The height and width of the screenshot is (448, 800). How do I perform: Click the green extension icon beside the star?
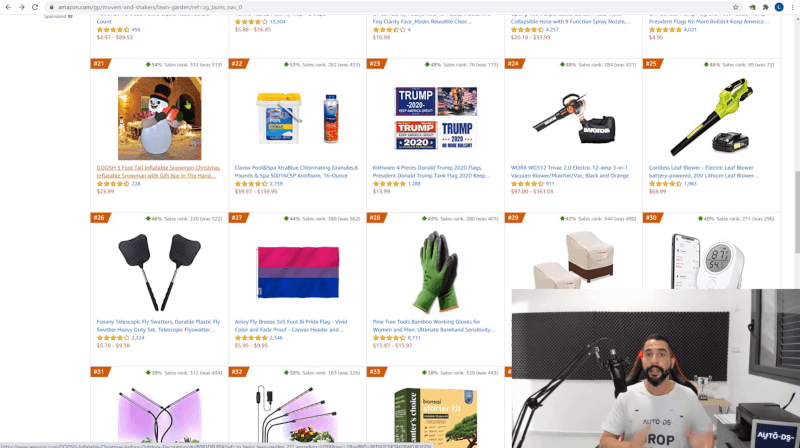pos(752,7)
